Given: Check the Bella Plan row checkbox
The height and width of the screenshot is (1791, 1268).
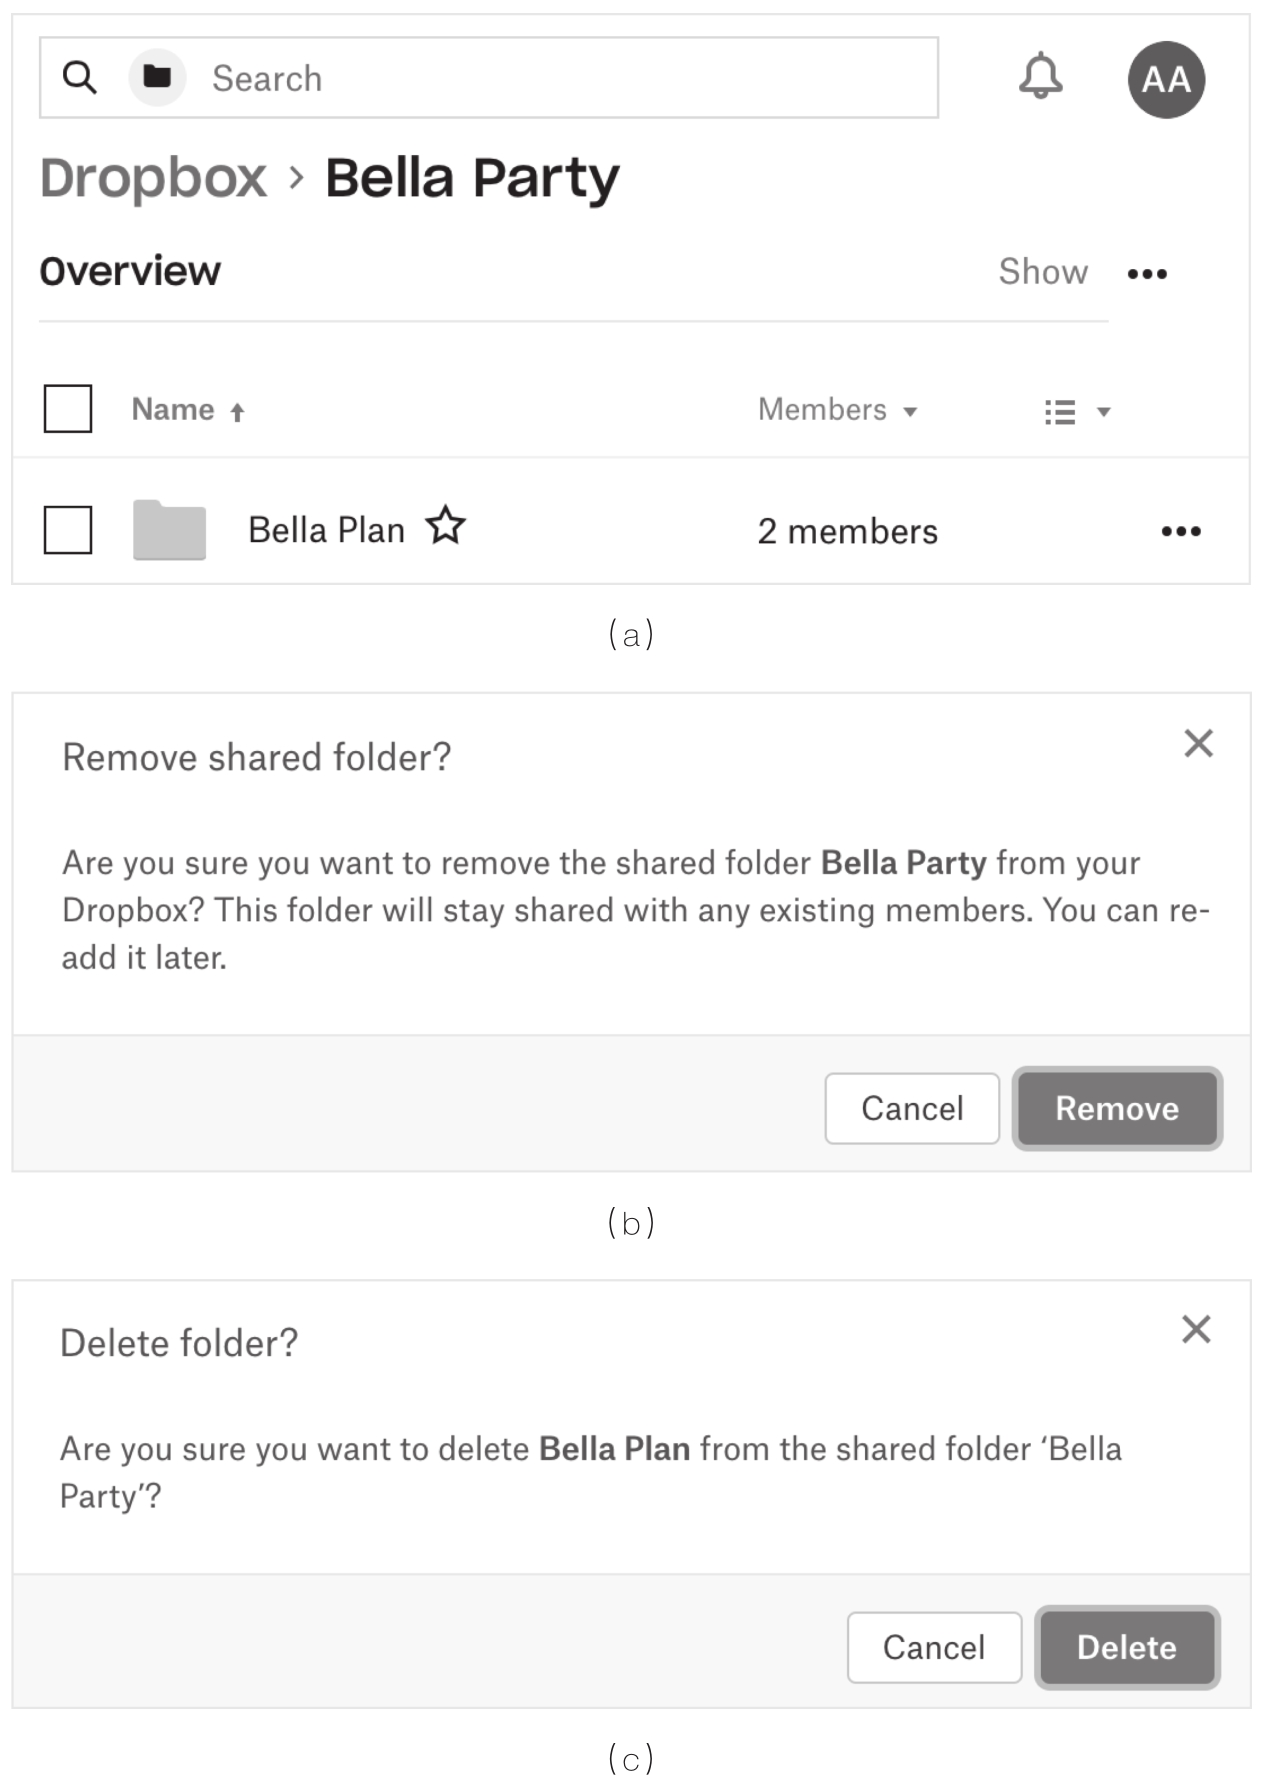Looking at the screenshot, I should tap(68, 529).
